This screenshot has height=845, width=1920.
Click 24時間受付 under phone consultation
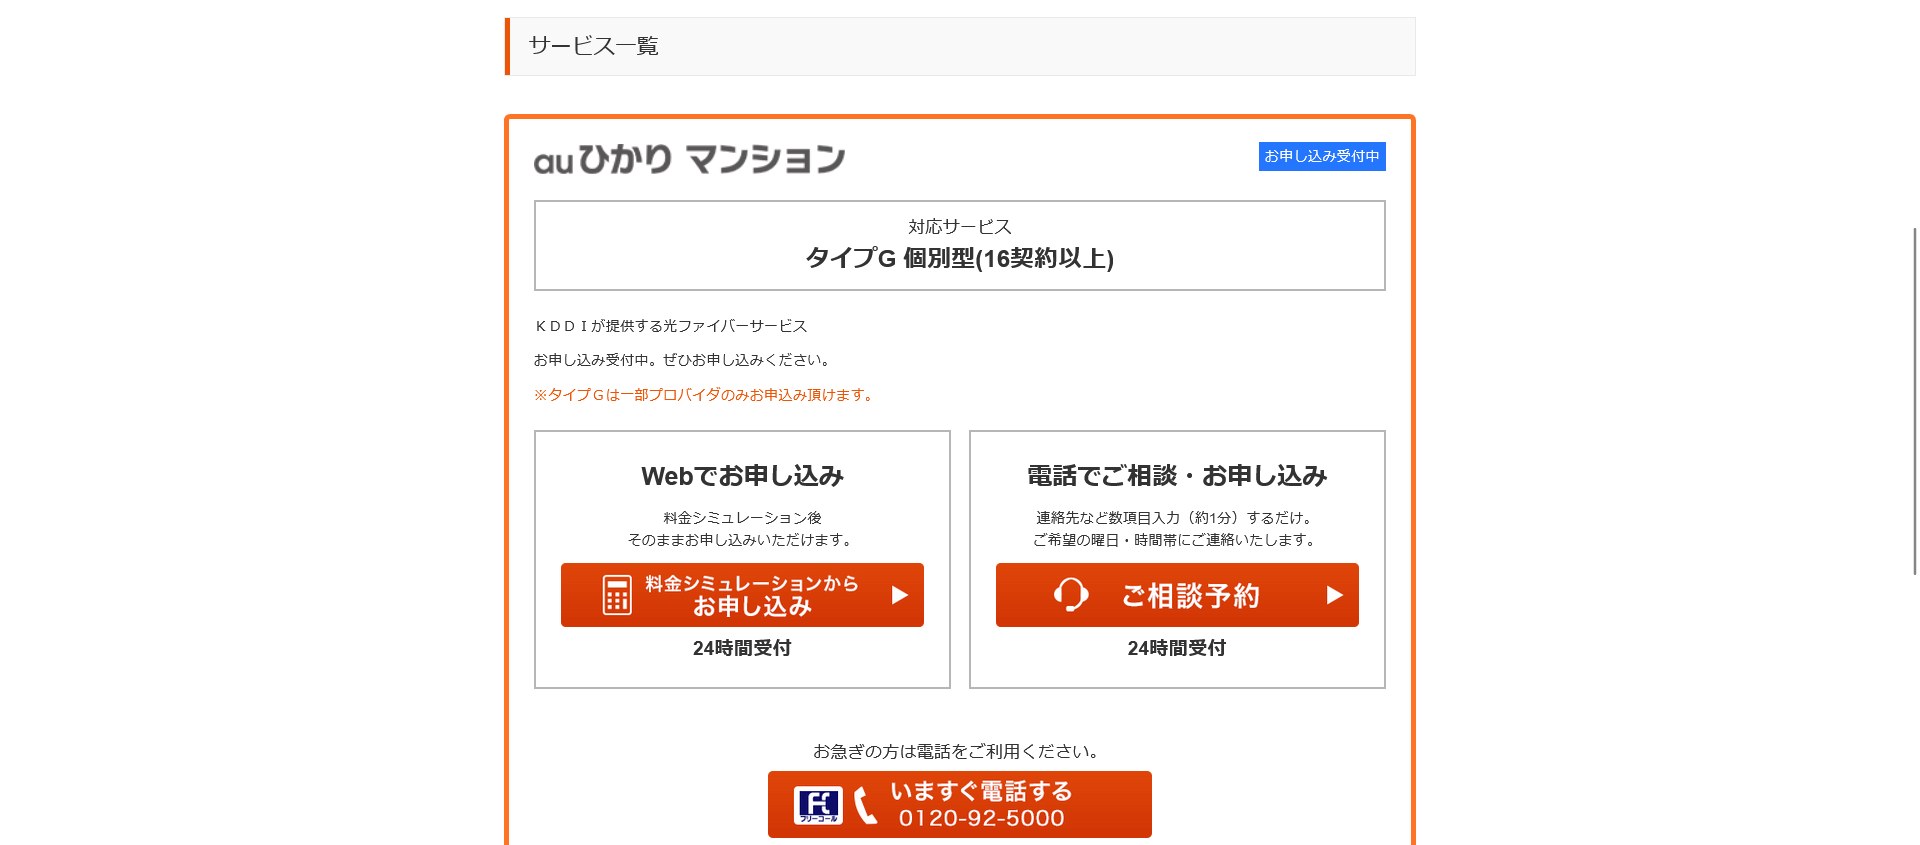pos(1177,648)
